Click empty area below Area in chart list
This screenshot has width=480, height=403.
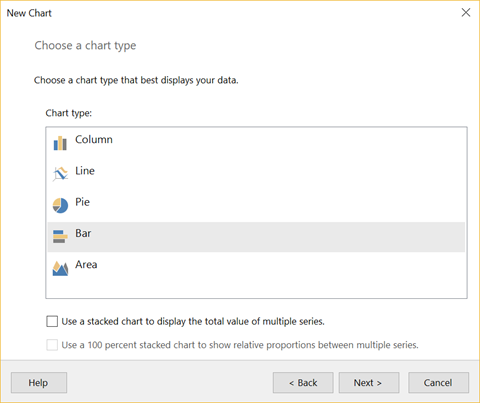pos(256,288)
